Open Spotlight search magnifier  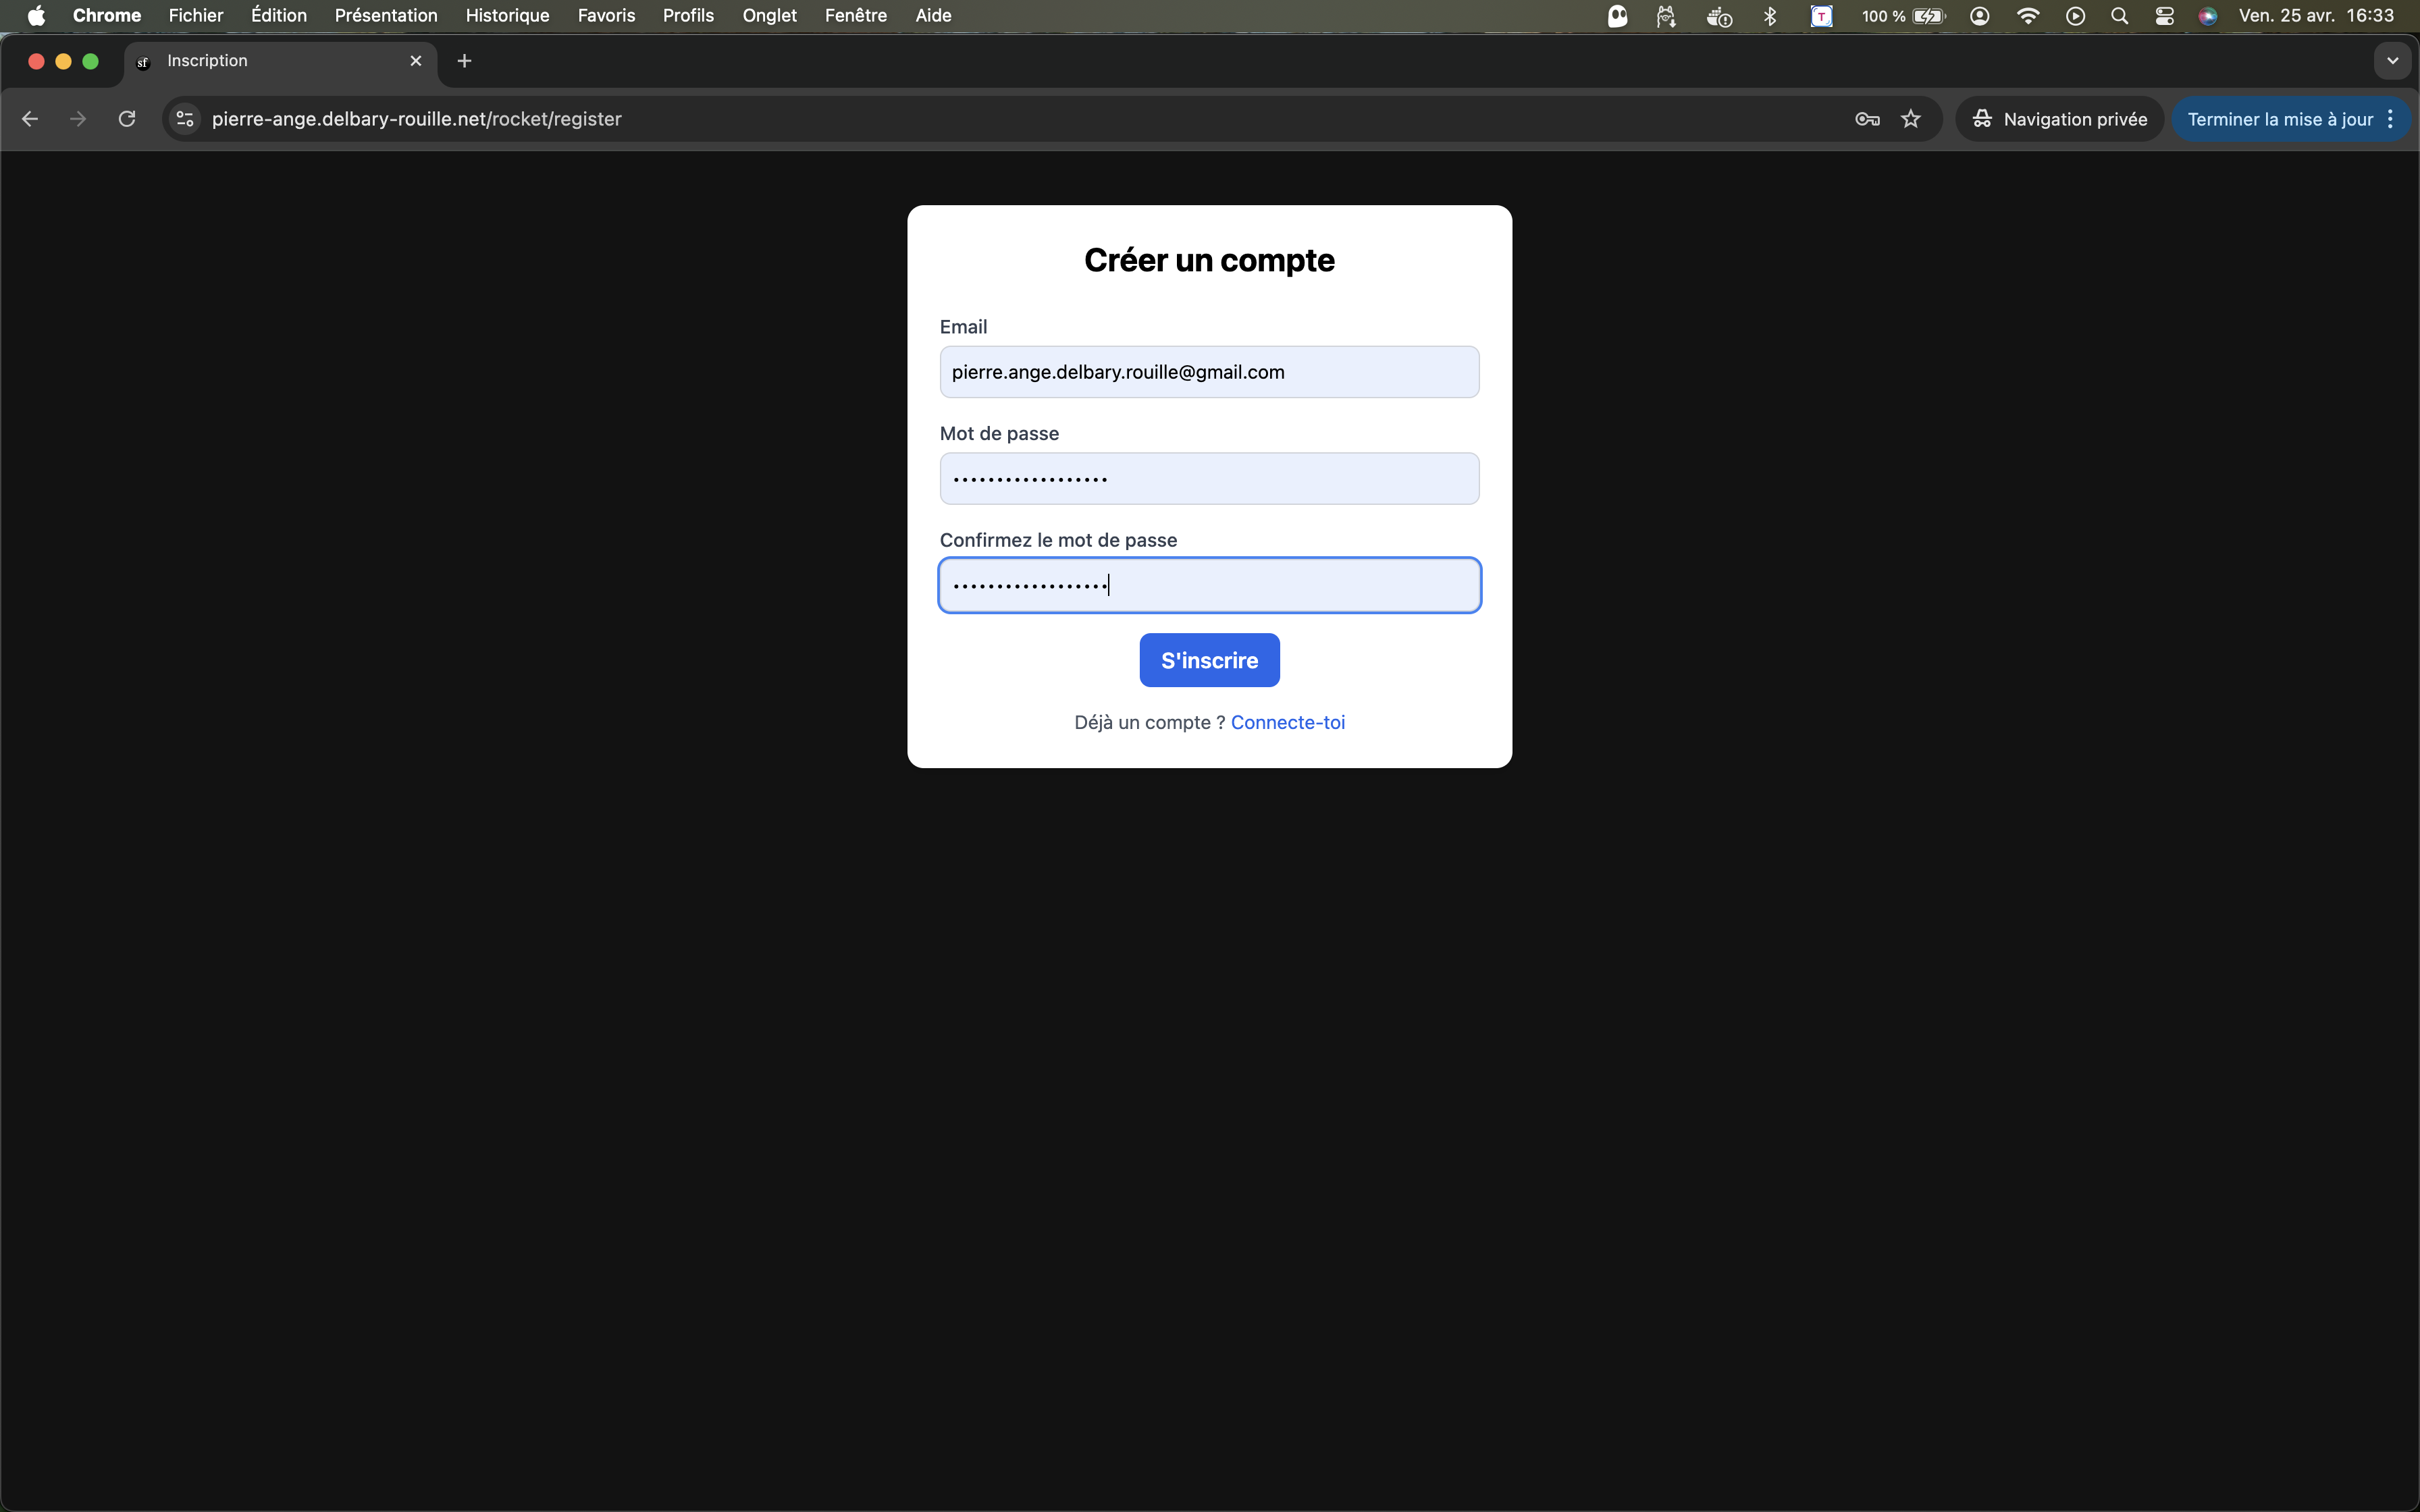pyautogui.click(x=2119, y=16)
